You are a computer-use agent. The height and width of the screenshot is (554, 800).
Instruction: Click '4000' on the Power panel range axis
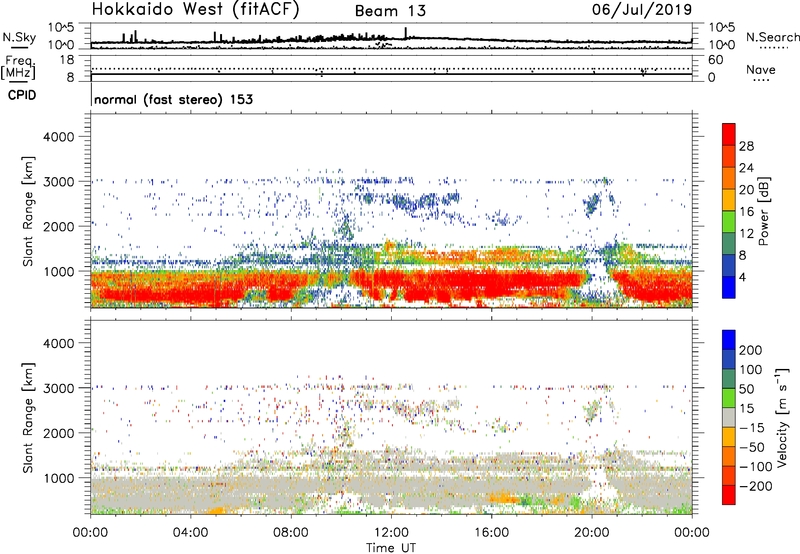(59, 137)
